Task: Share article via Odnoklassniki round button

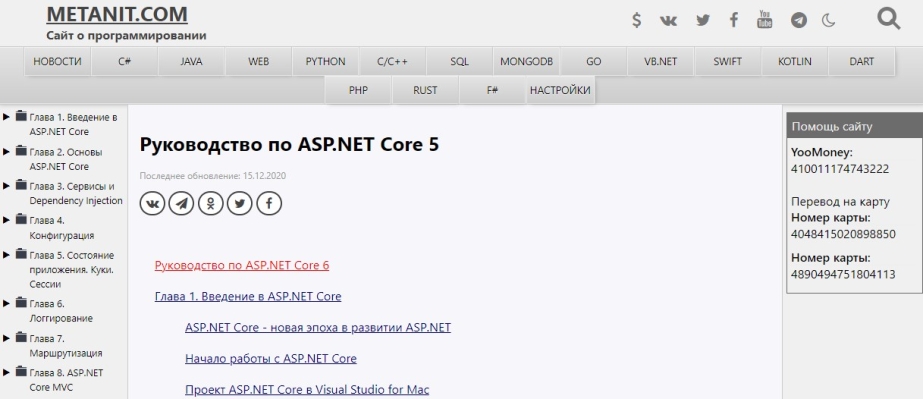Action: (210, 204)
